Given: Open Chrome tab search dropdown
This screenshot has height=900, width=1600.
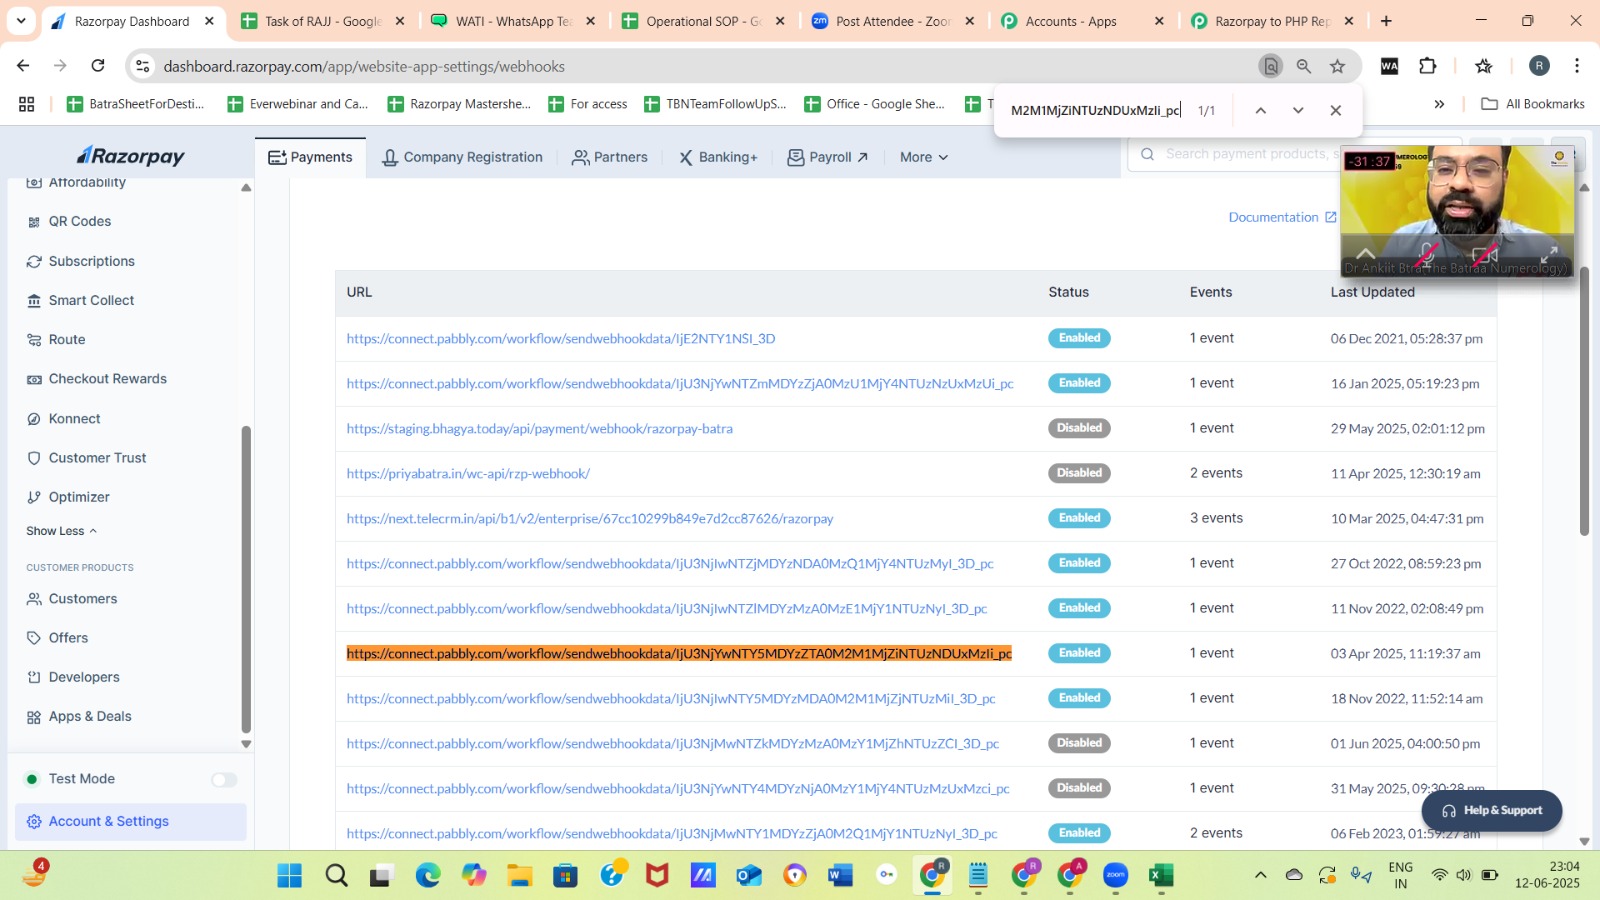Looking at the screenshot, I should coord(21,21).
